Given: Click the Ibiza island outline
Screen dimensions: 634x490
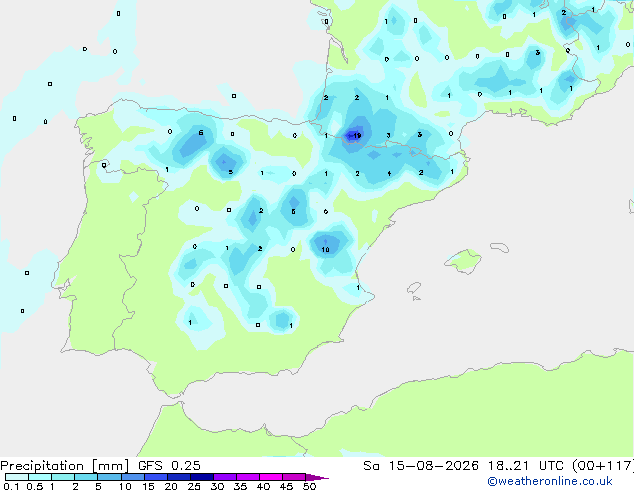Looking at the screenshot, I should coord(414,288).
